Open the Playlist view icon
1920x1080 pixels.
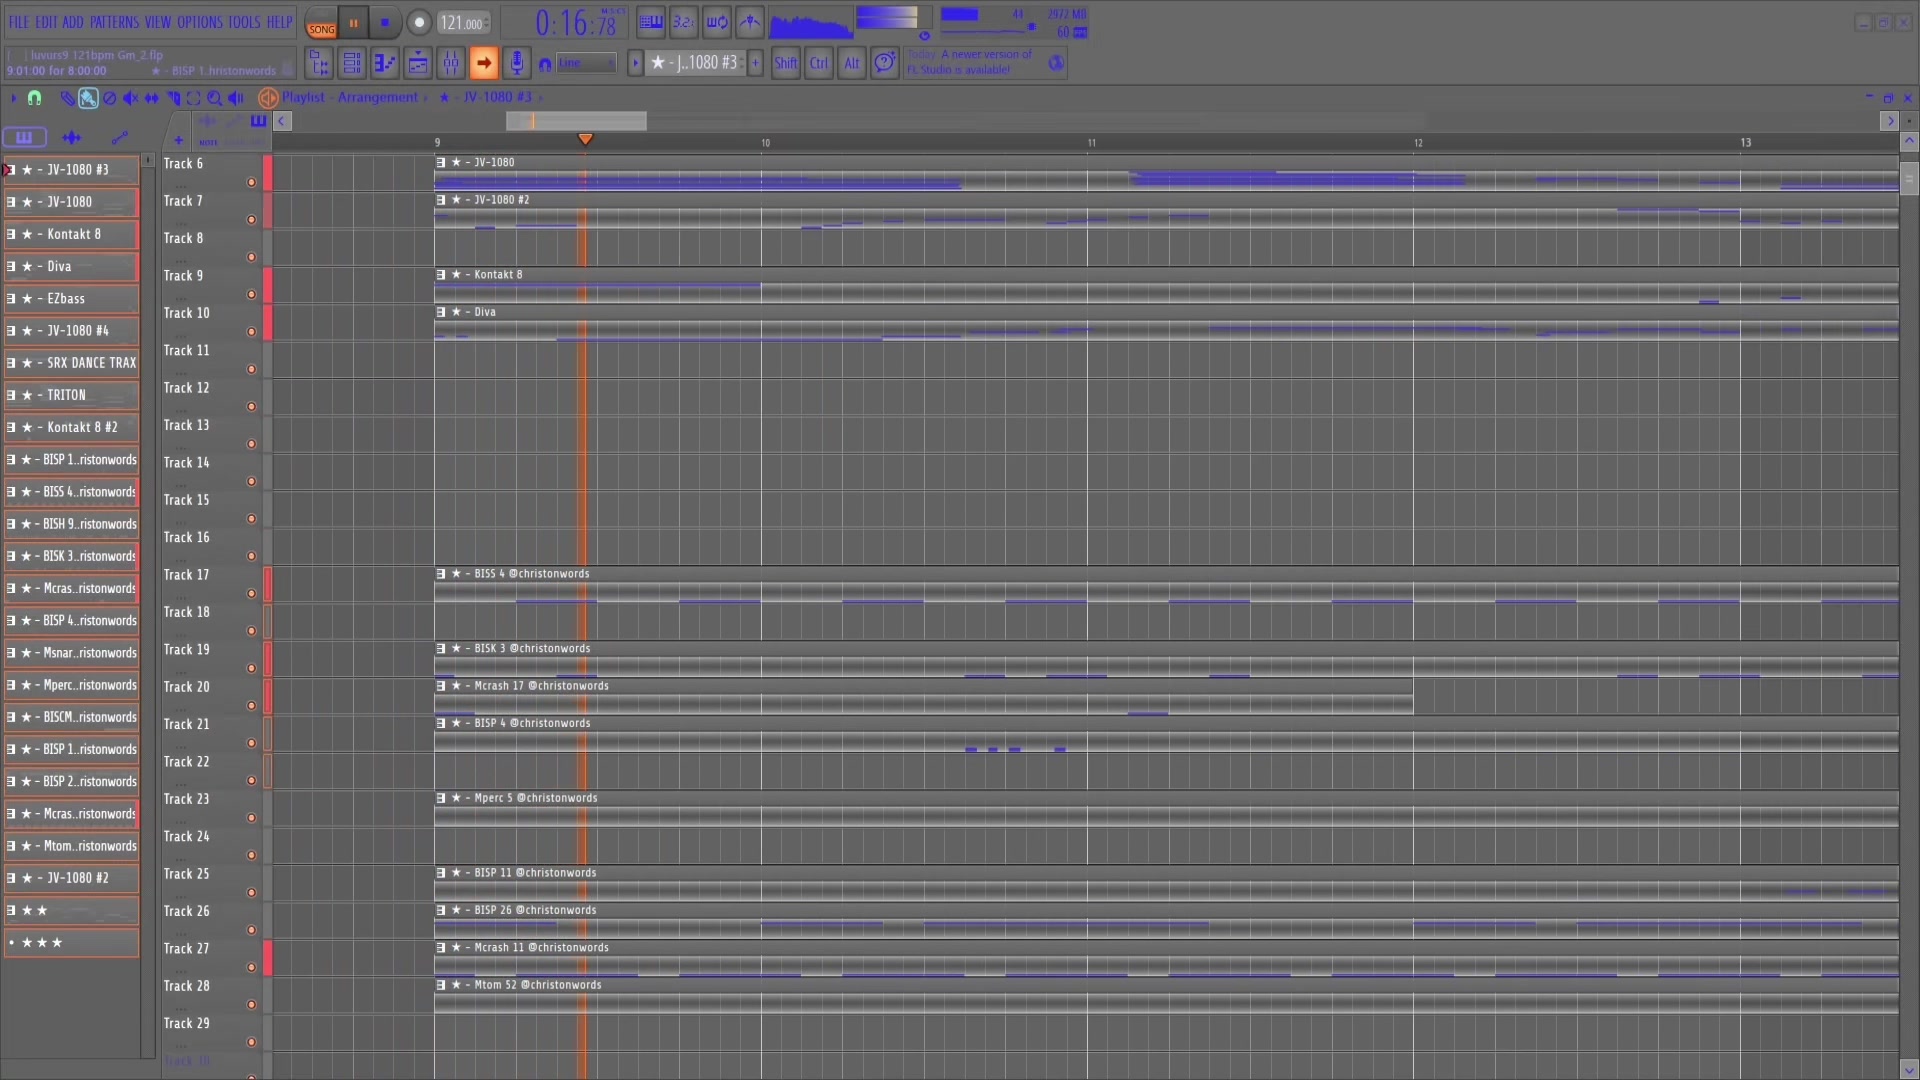[x=418, y=63]
